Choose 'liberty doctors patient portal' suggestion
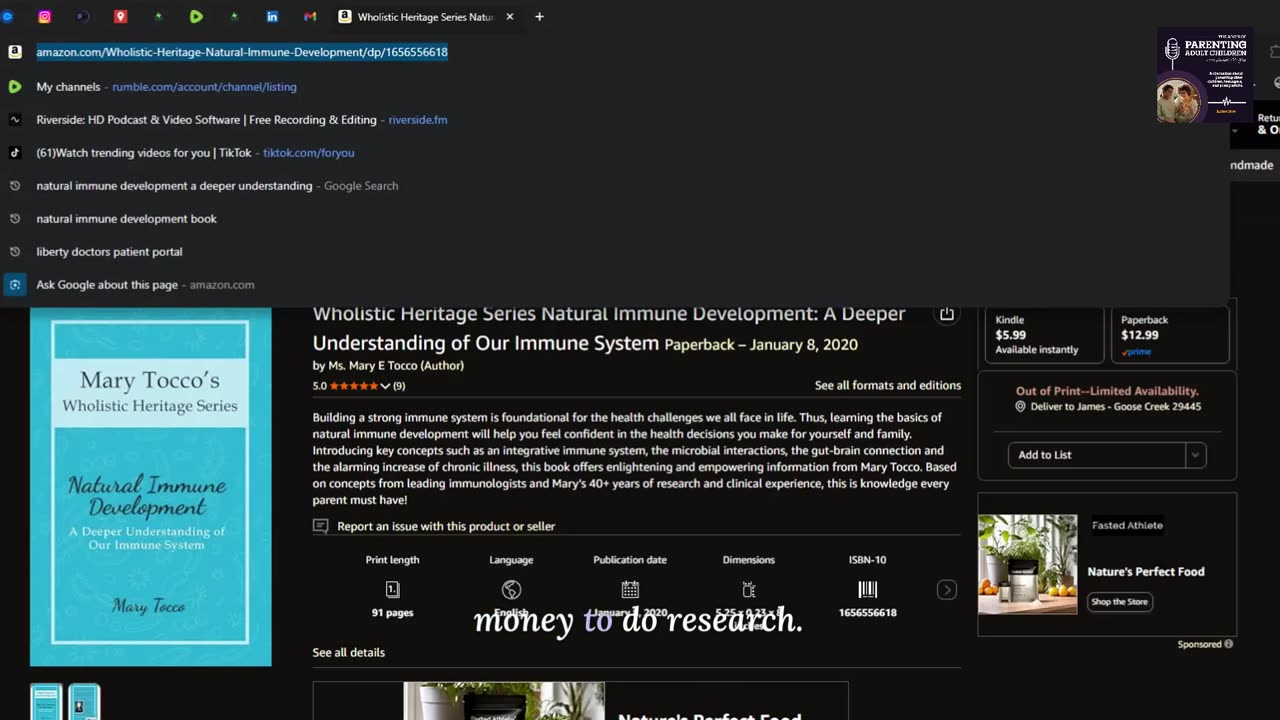This screenshot has width=1280, height=720. pyautogui.click(x=614, y=252)
